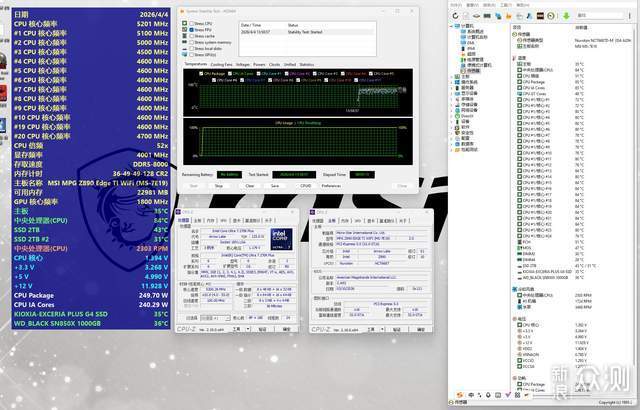Viewport: 640px width, 410px height.
Task: Click the Refresh icon in AIDA64 toolbar
Action: pos(456,16)
